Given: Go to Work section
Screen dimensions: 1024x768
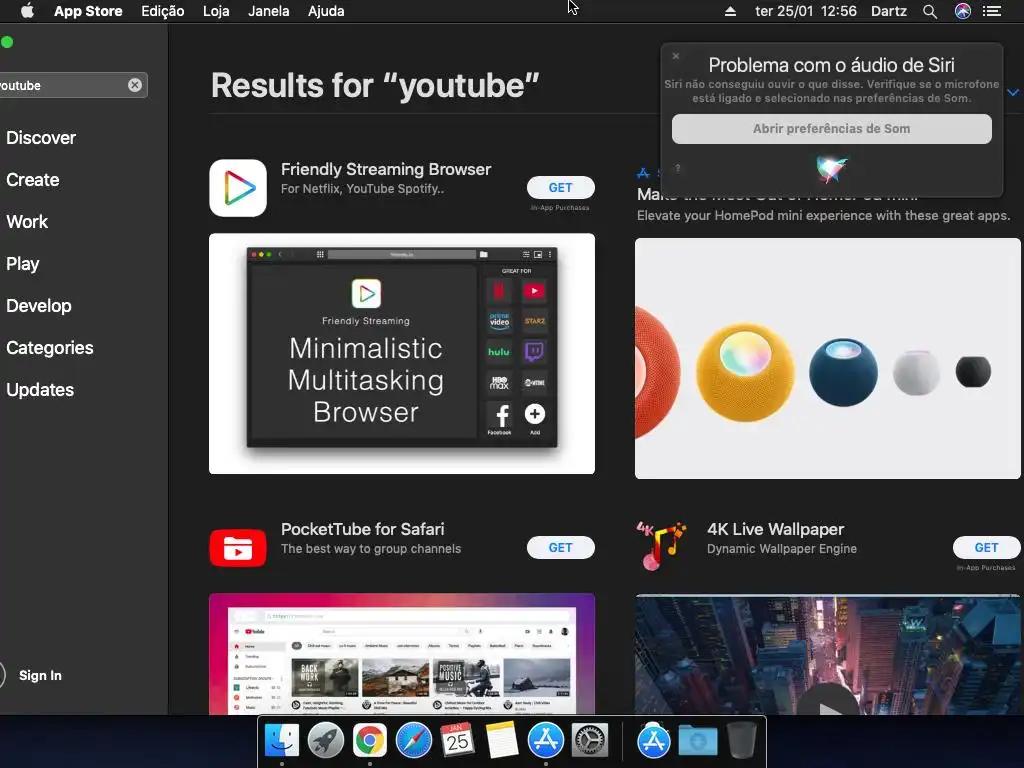Looking at the screenshot, I should (x=27, y=221).
